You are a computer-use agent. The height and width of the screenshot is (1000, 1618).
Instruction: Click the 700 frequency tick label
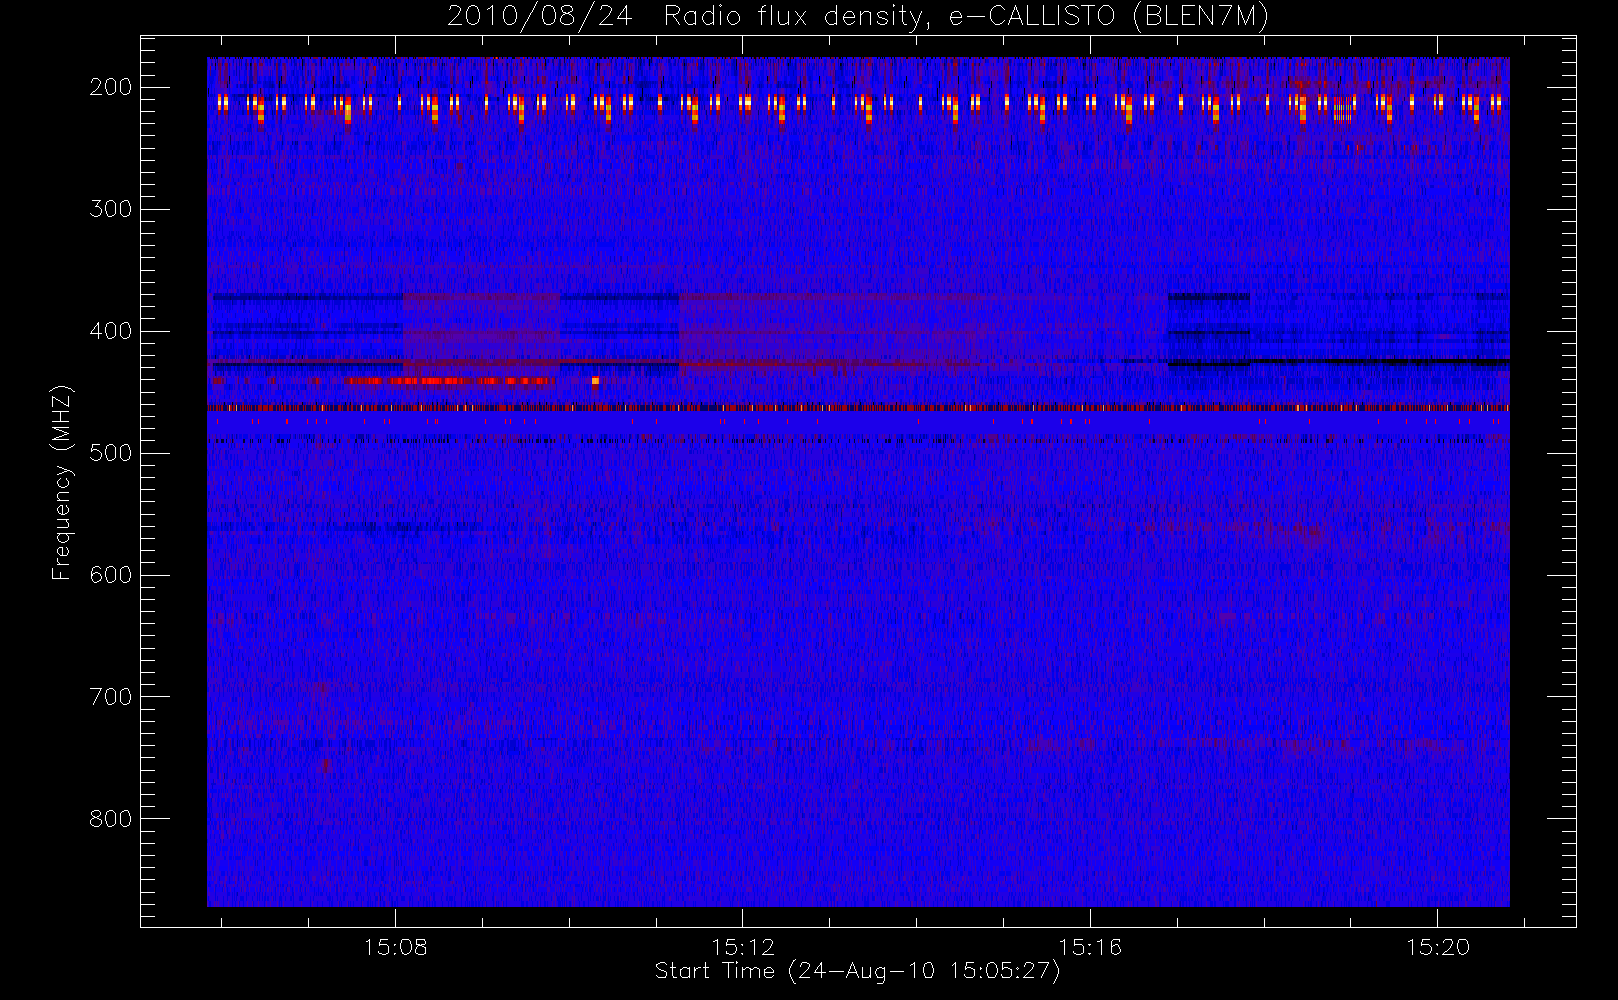pos(111,697)
